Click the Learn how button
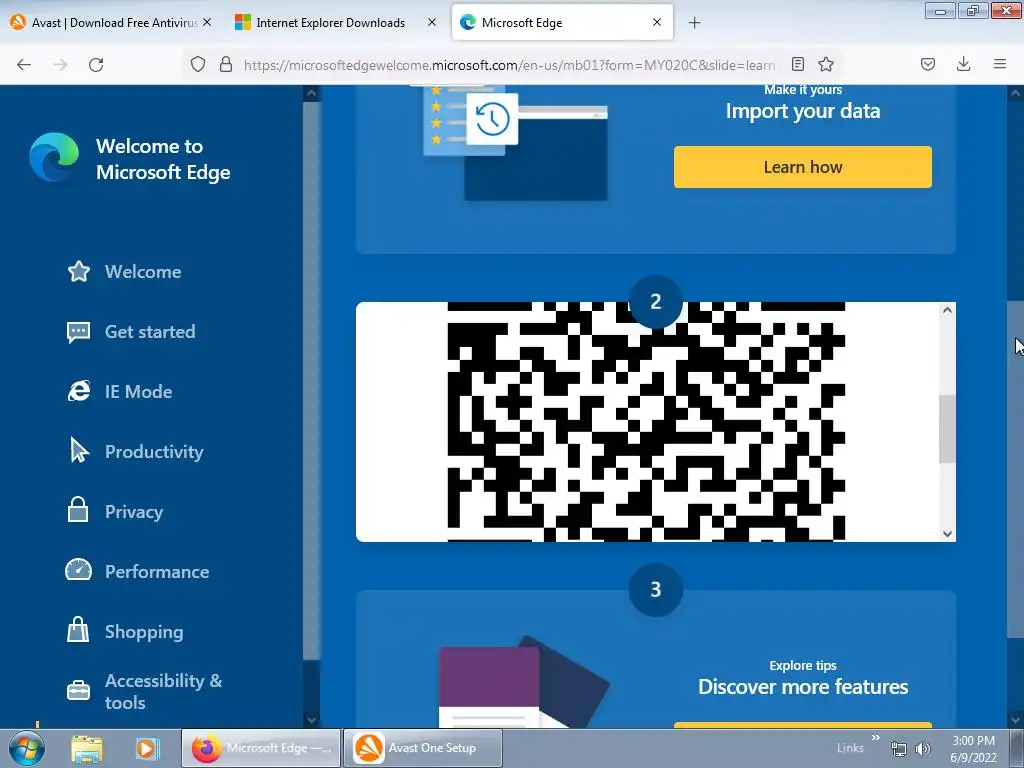The image size is (1024, 768). pos(803,167)
